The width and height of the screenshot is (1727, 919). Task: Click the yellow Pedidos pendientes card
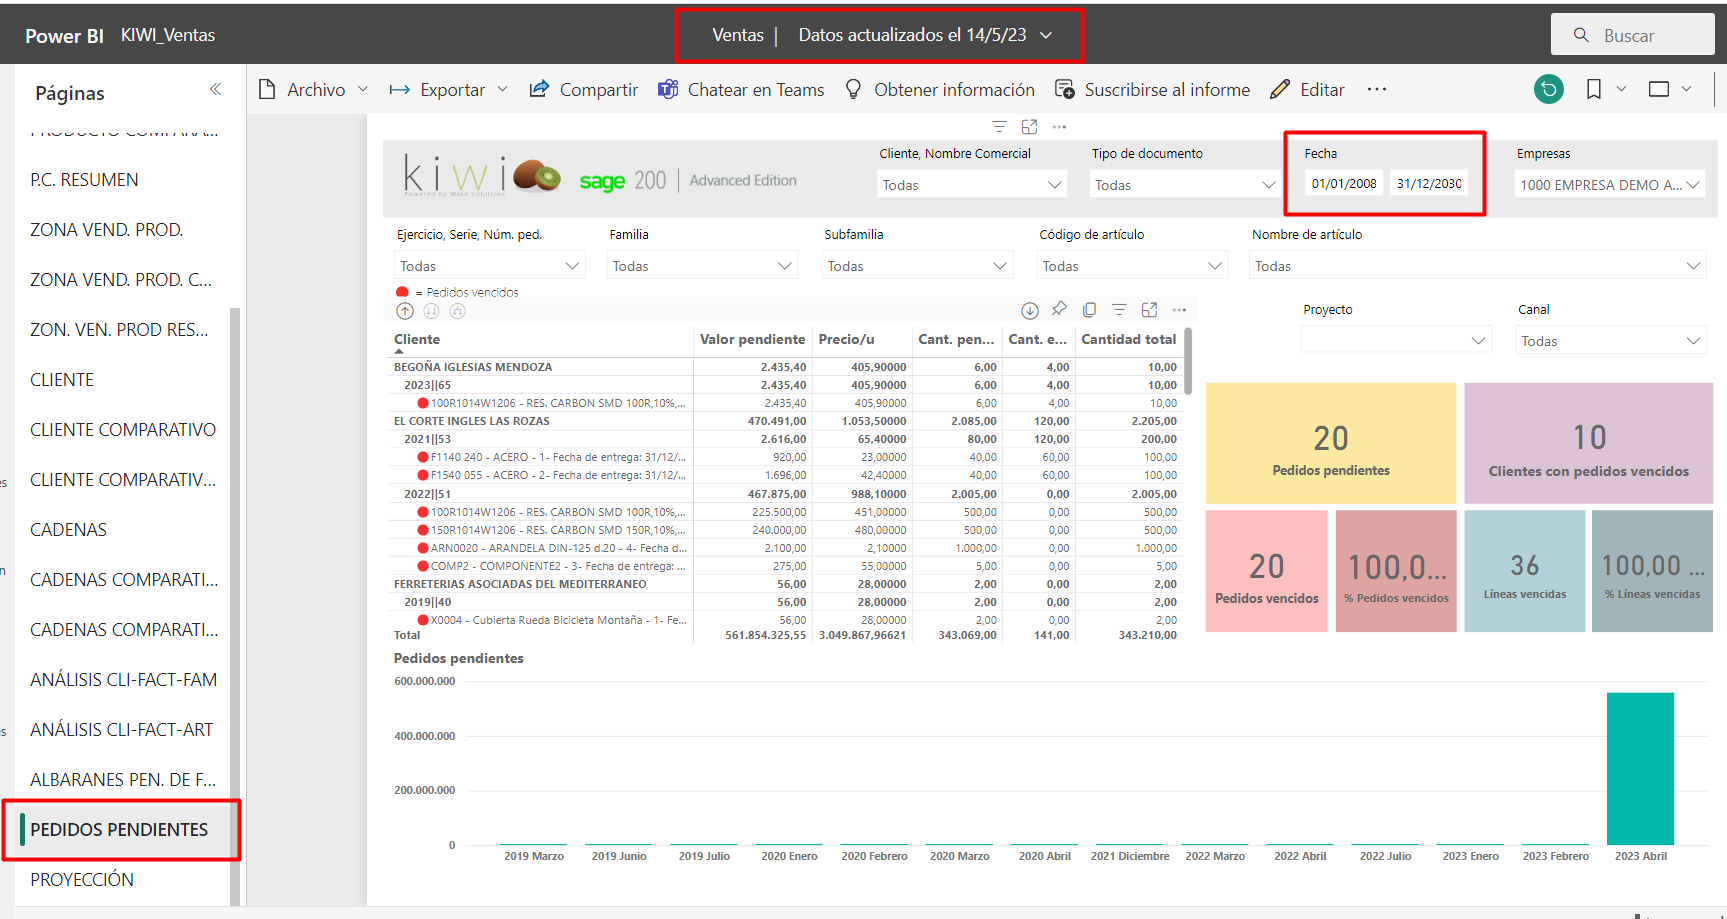pyautogui.click(x=1330, y=443)
